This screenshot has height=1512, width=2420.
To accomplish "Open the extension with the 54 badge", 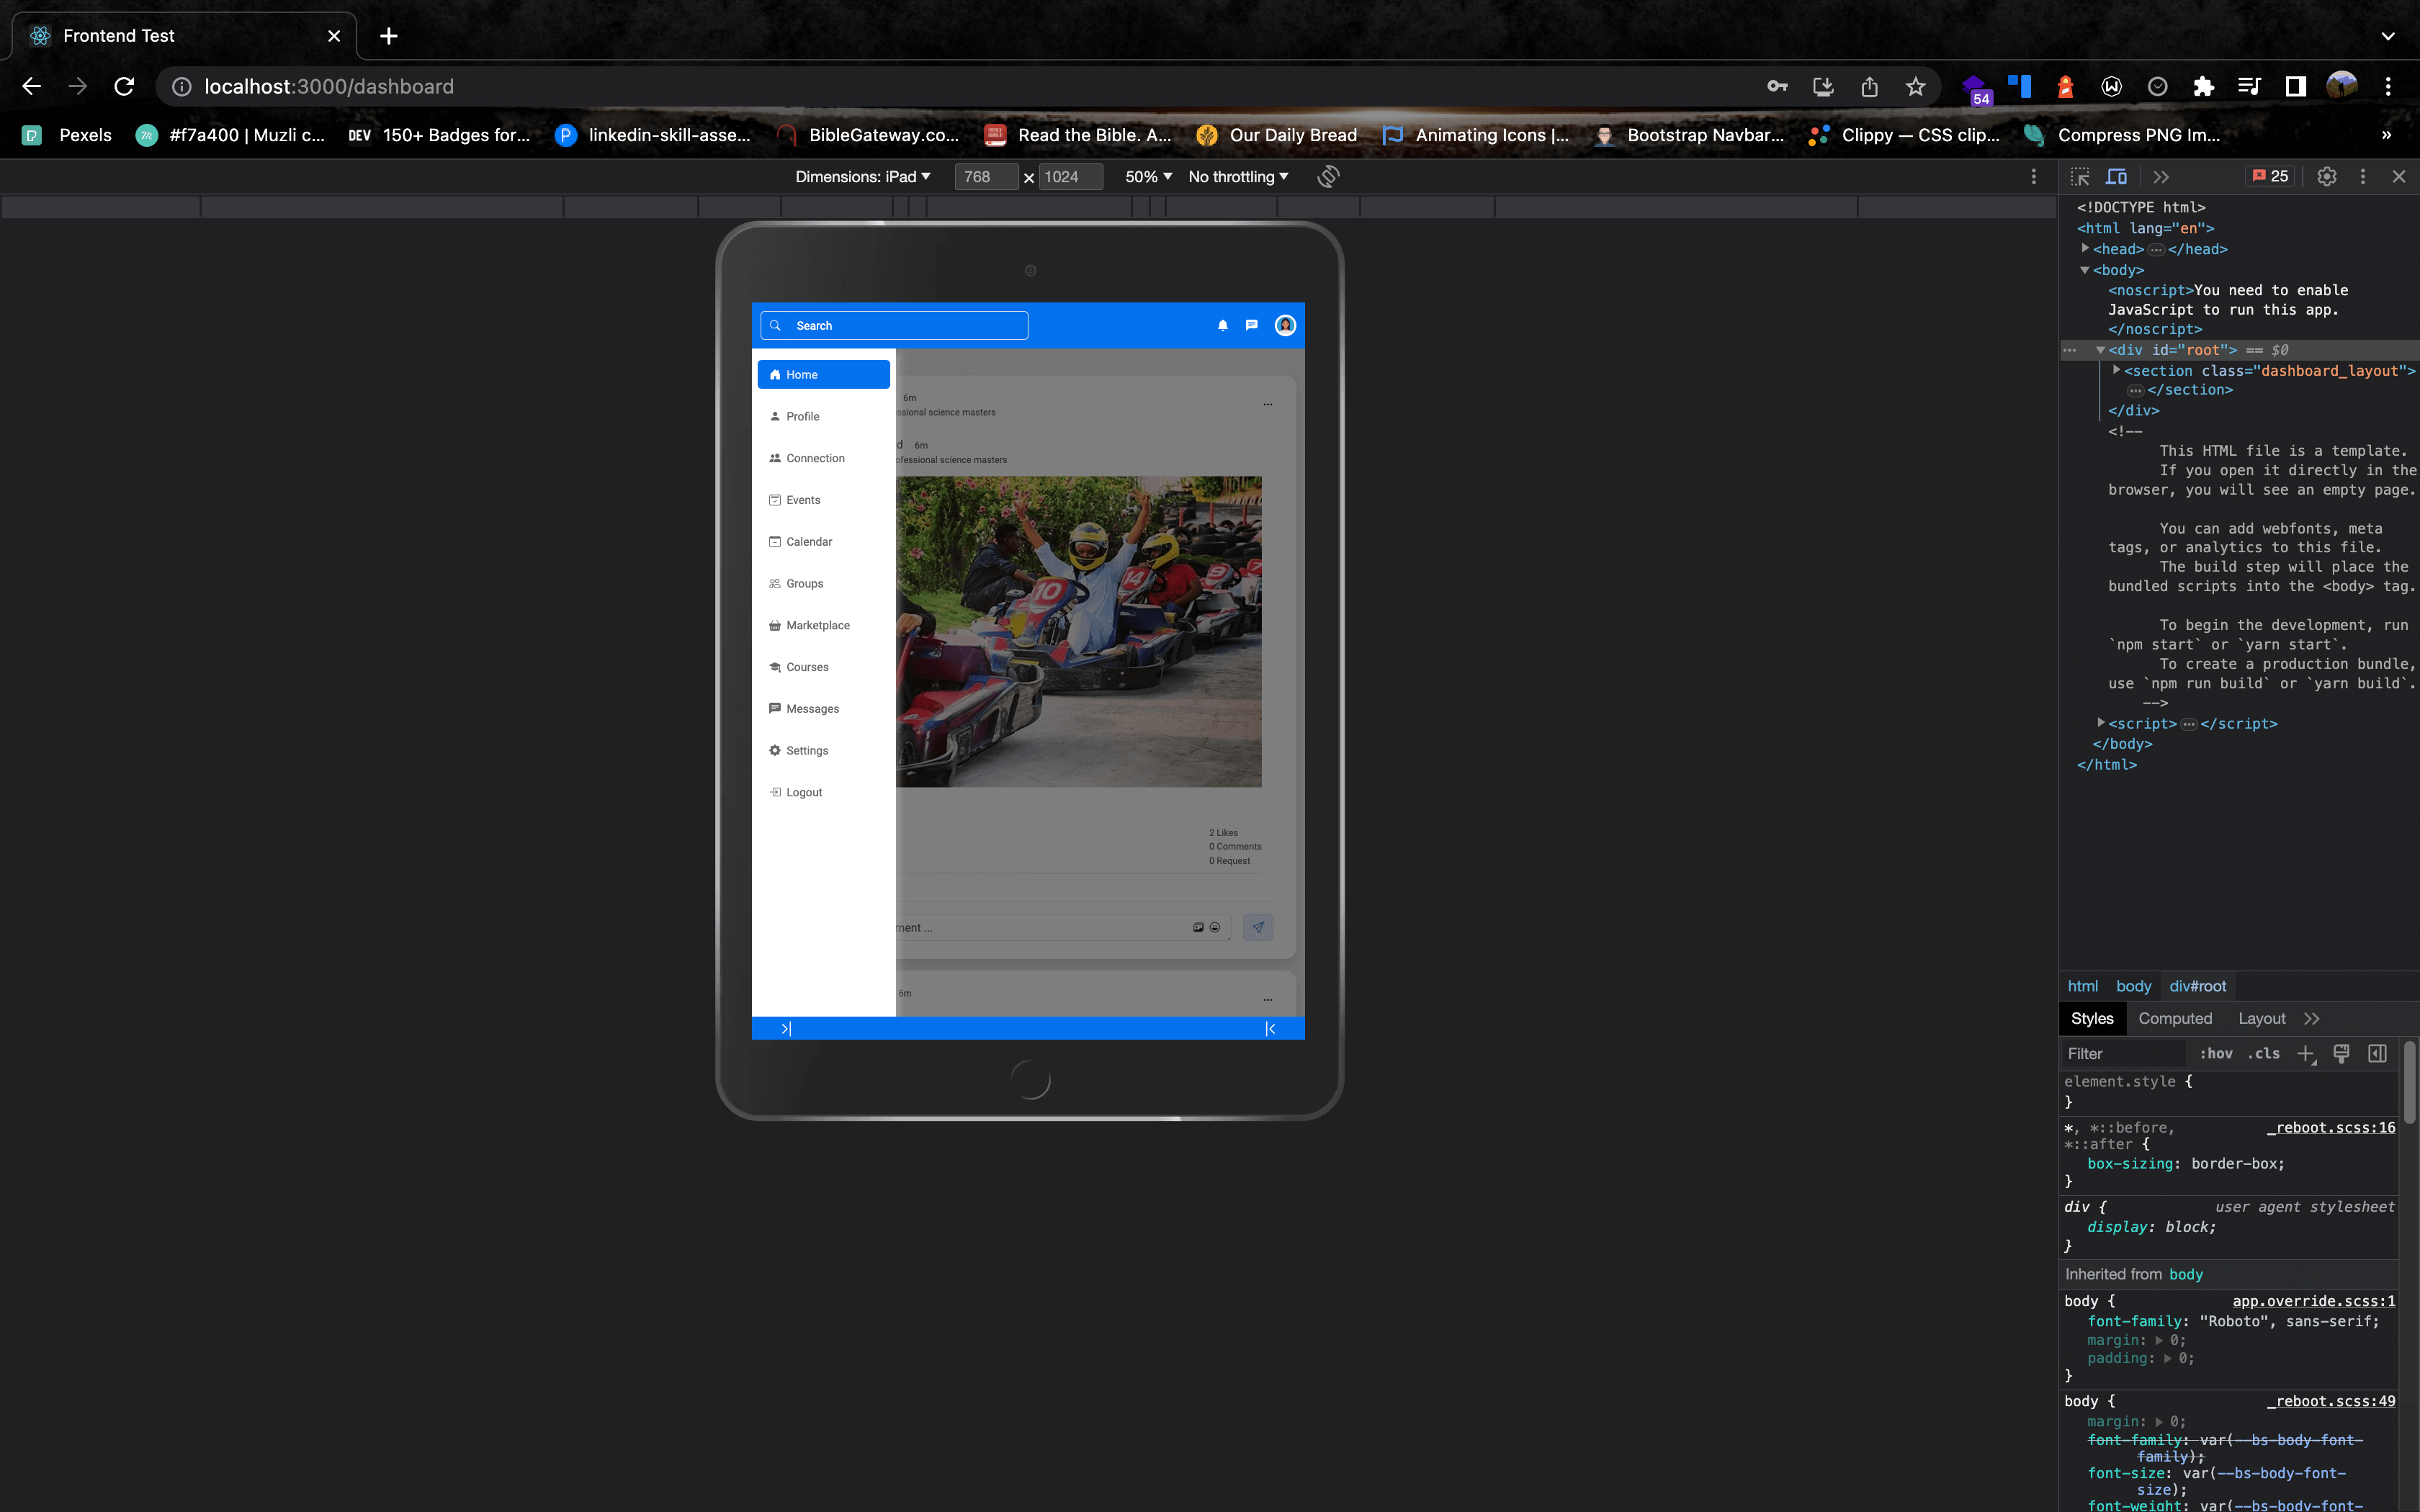I will pyautogui.click(x=1975, y=89).
